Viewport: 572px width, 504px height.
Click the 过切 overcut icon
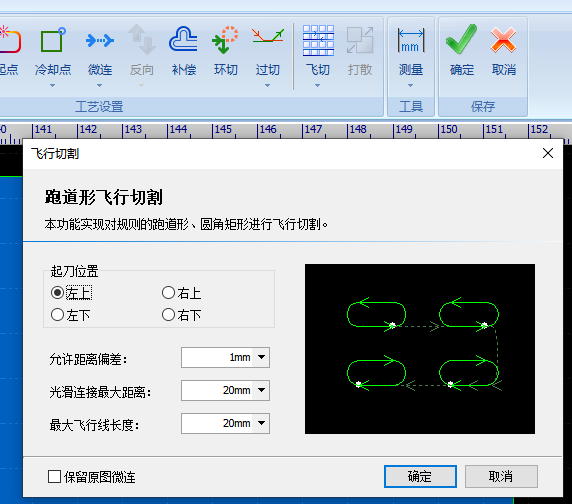[x=267, y=36]
